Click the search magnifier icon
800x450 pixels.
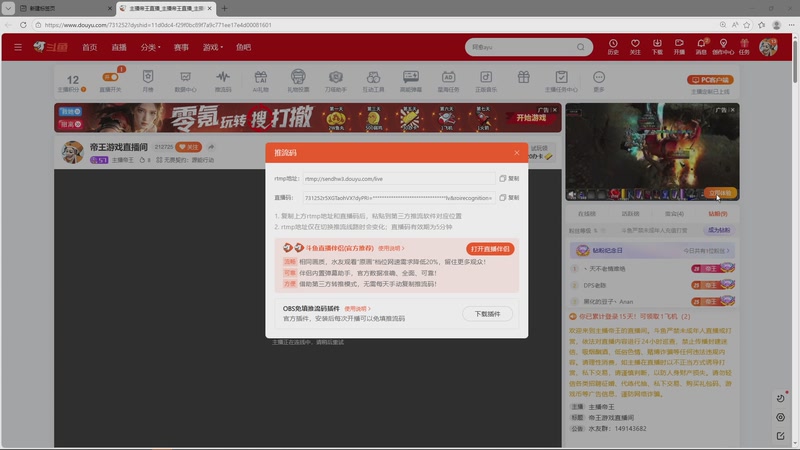[581, 47]
